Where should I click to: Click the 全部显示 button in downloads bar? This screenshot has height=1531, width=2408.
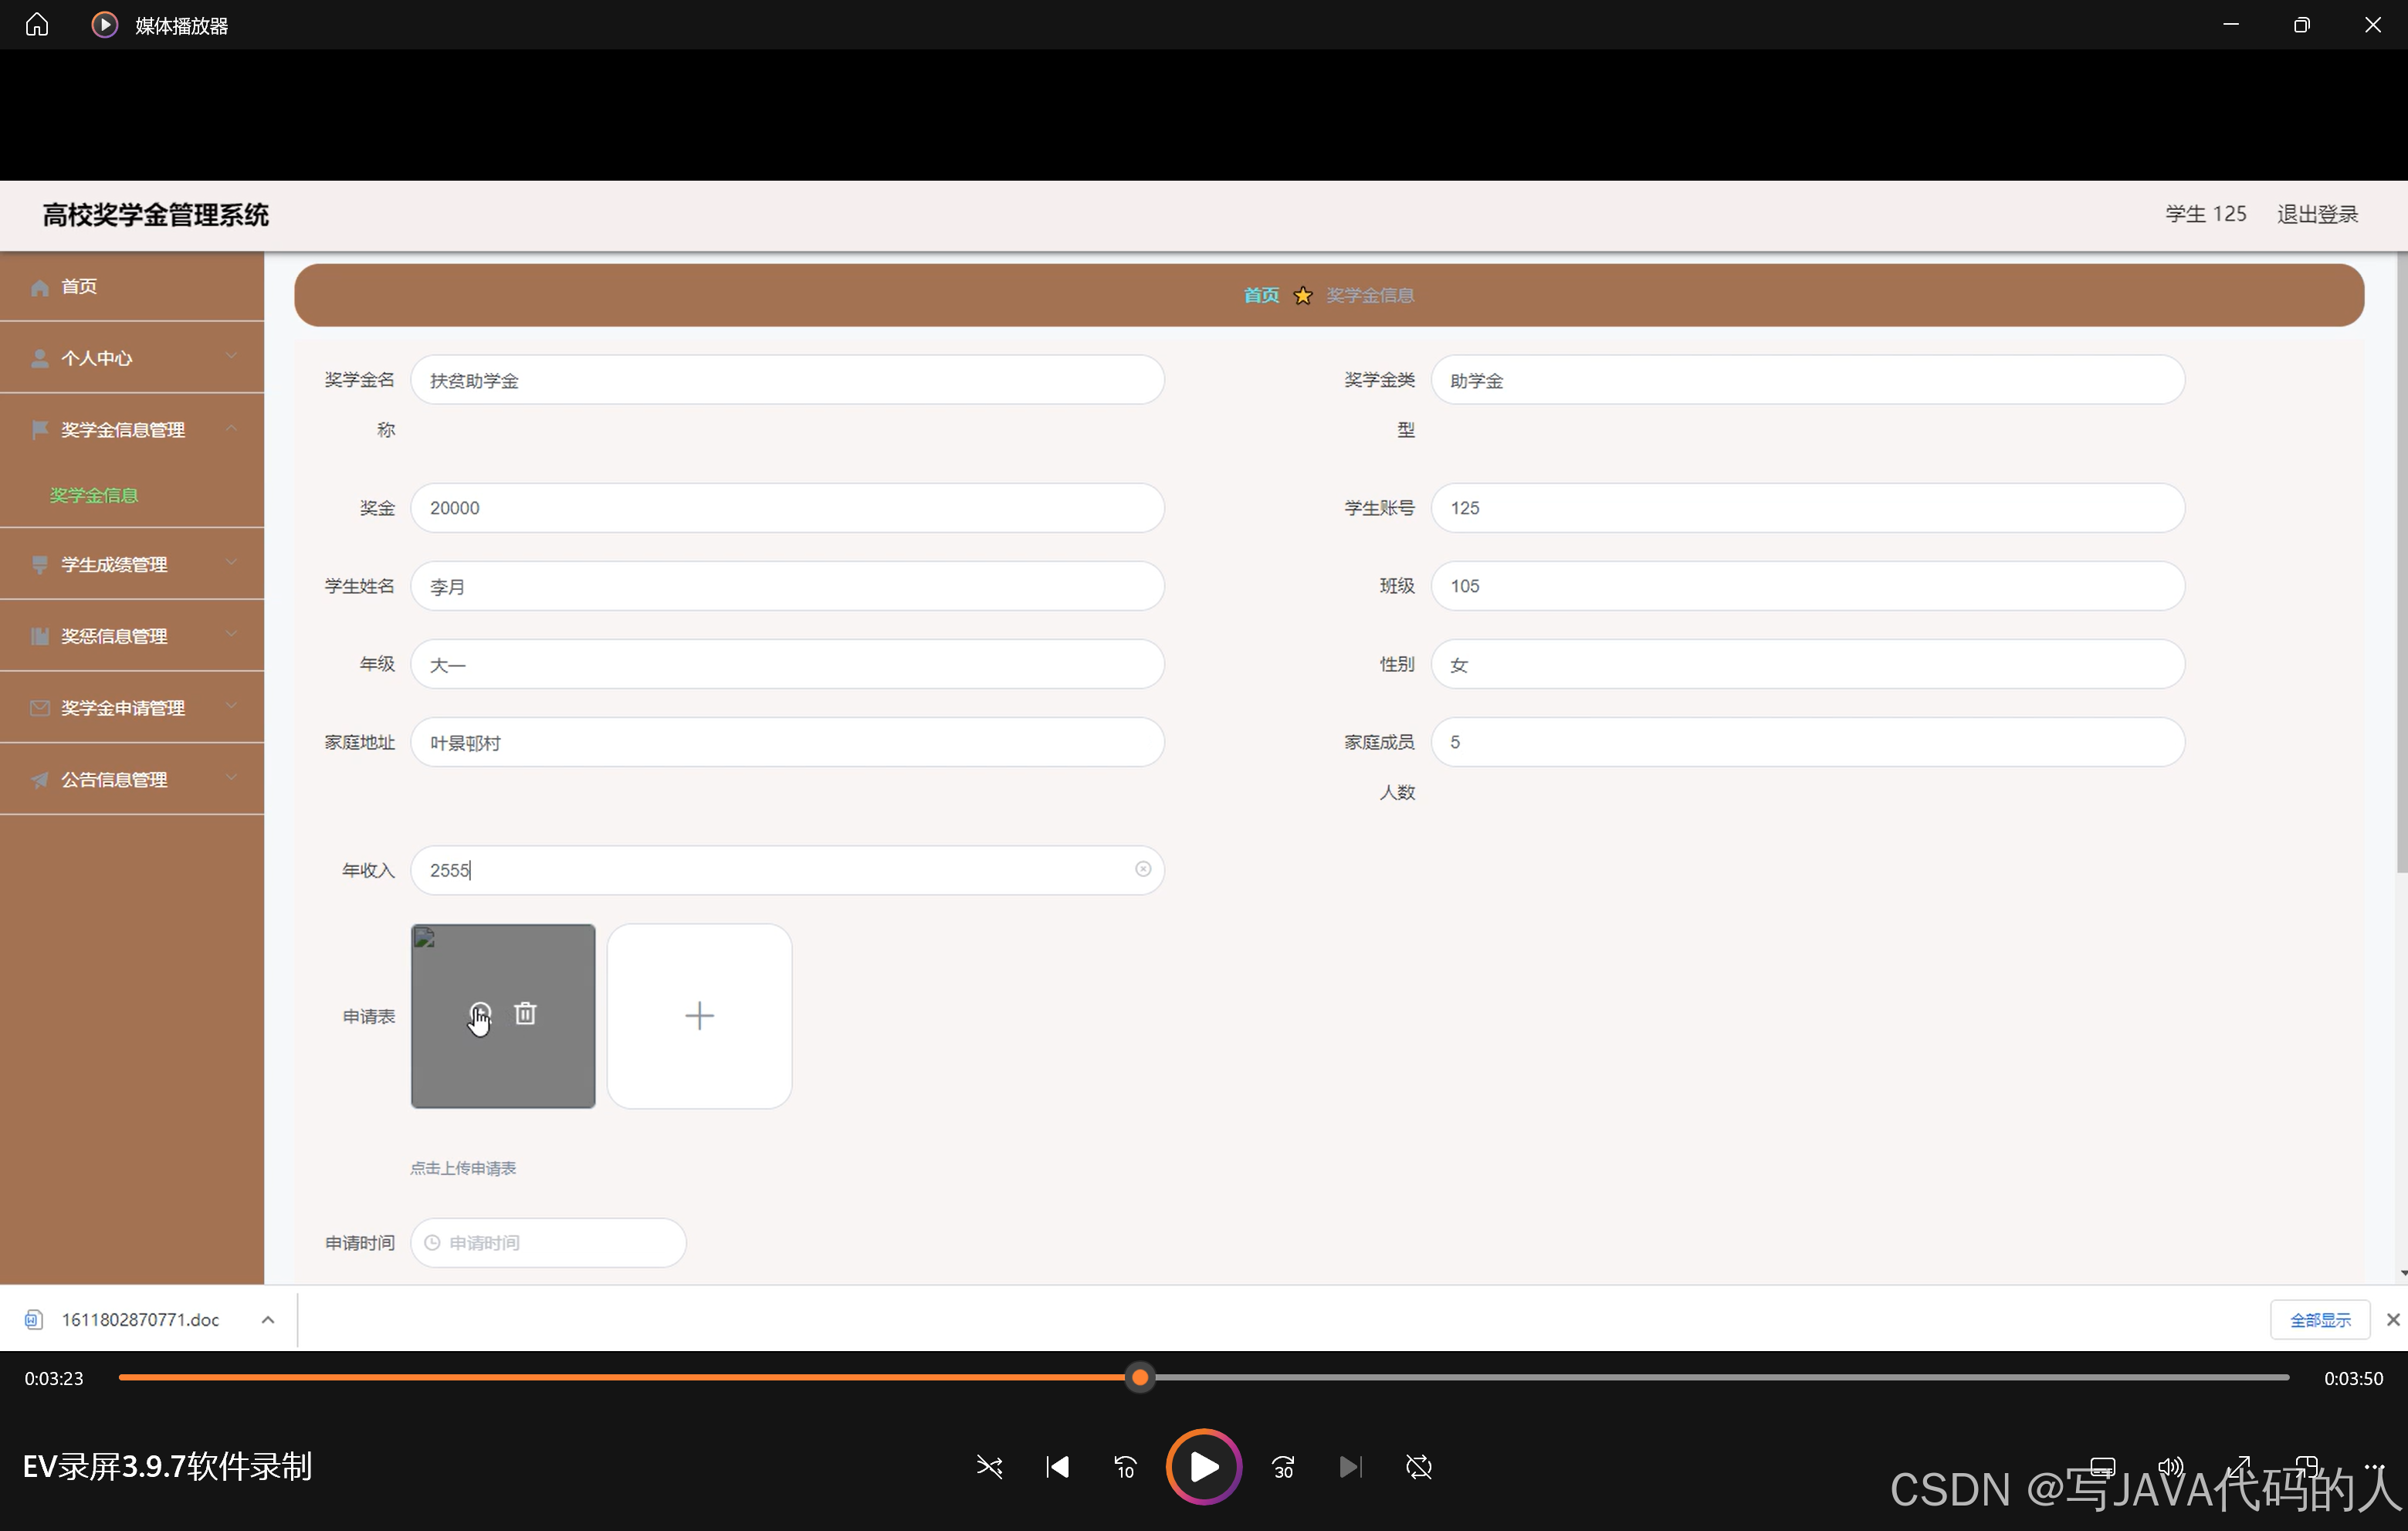pyautogui.click(x=2320, y=1320)
